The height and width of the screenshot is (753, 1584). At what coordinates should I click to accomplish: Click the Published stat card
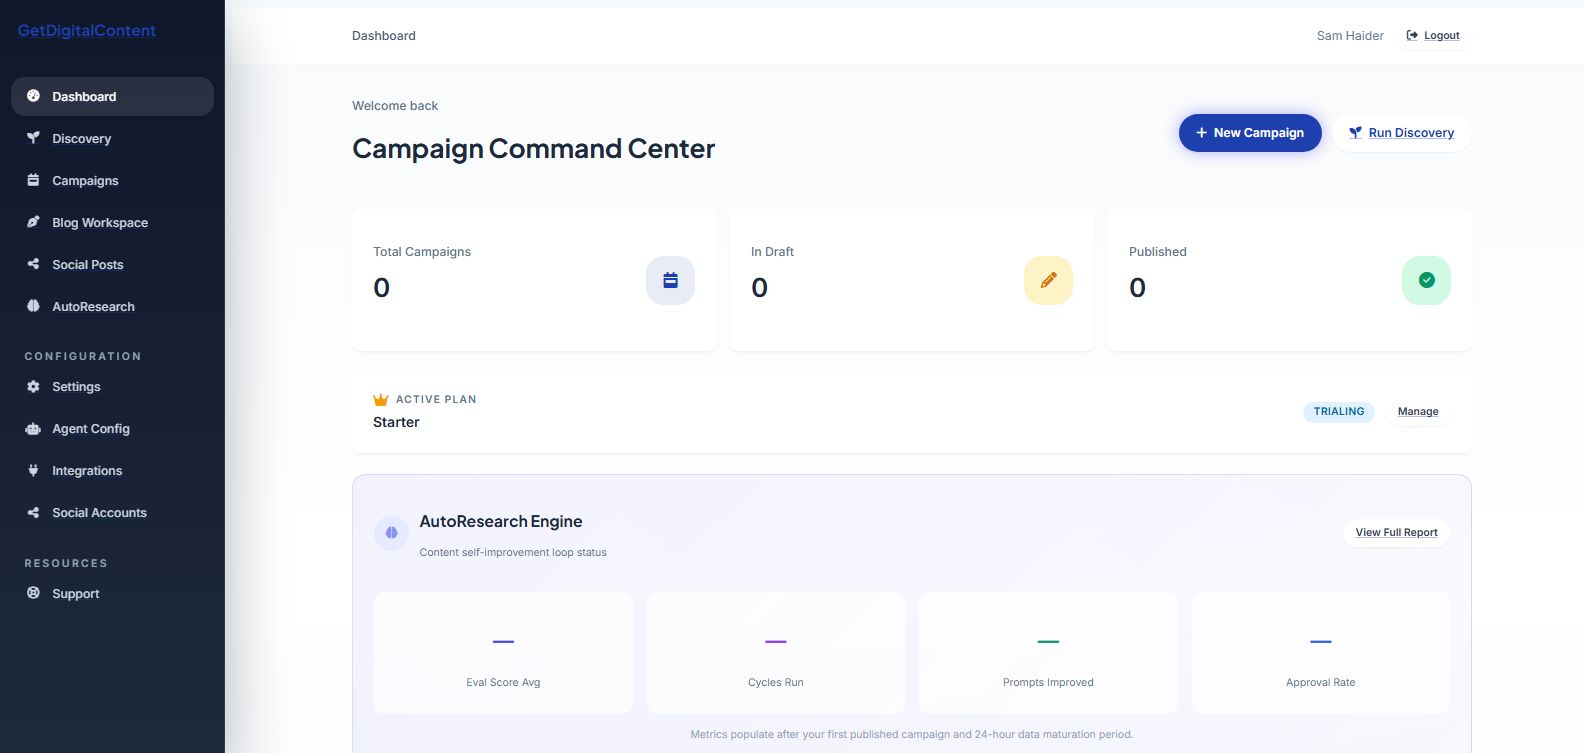coord(1290,280)
